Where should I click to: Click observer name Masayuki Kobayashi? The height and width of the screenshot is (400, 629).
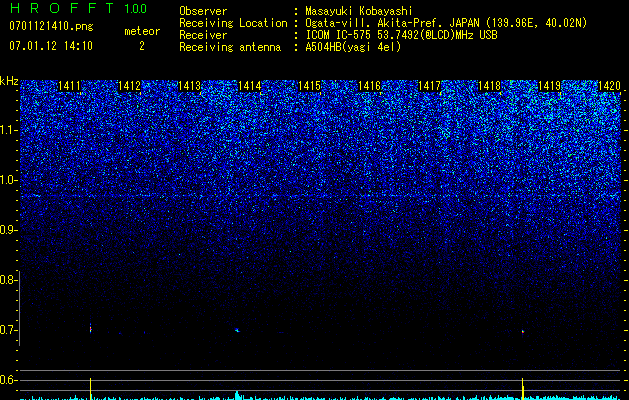click(359, 11)
